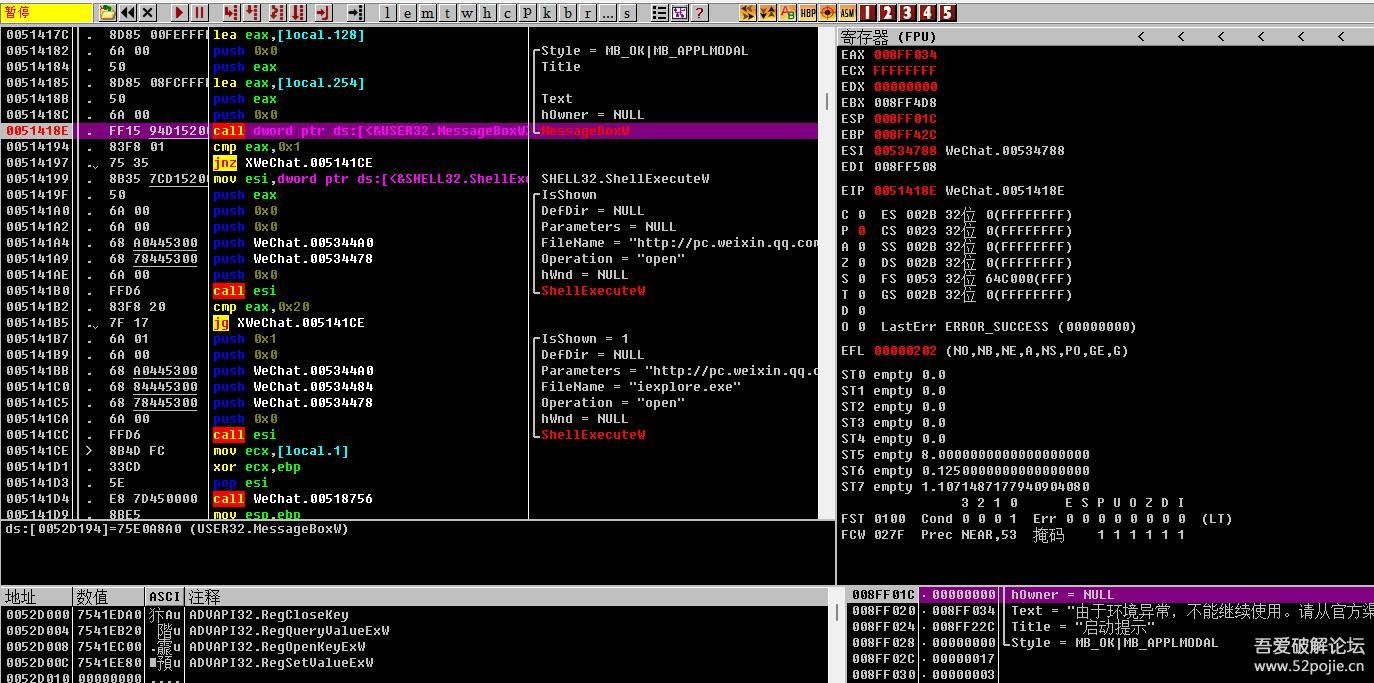Select the 'jg XWeChat.005141CE' instruction
The image size is (1374, 683).
coord(288,323)
